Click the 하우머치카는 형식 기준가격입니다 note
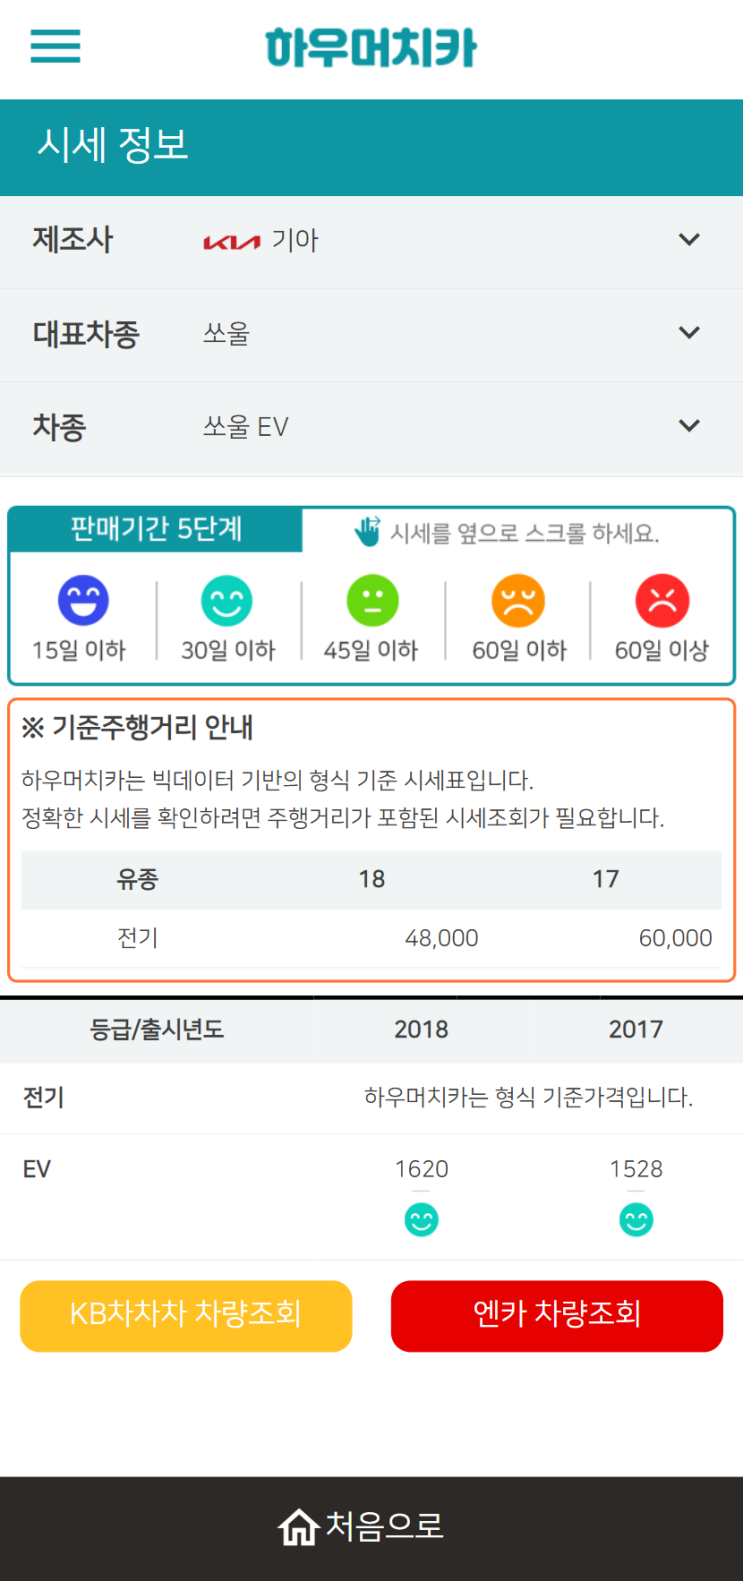This screenshot has width=743, height=1581. tap(528, 1098)
